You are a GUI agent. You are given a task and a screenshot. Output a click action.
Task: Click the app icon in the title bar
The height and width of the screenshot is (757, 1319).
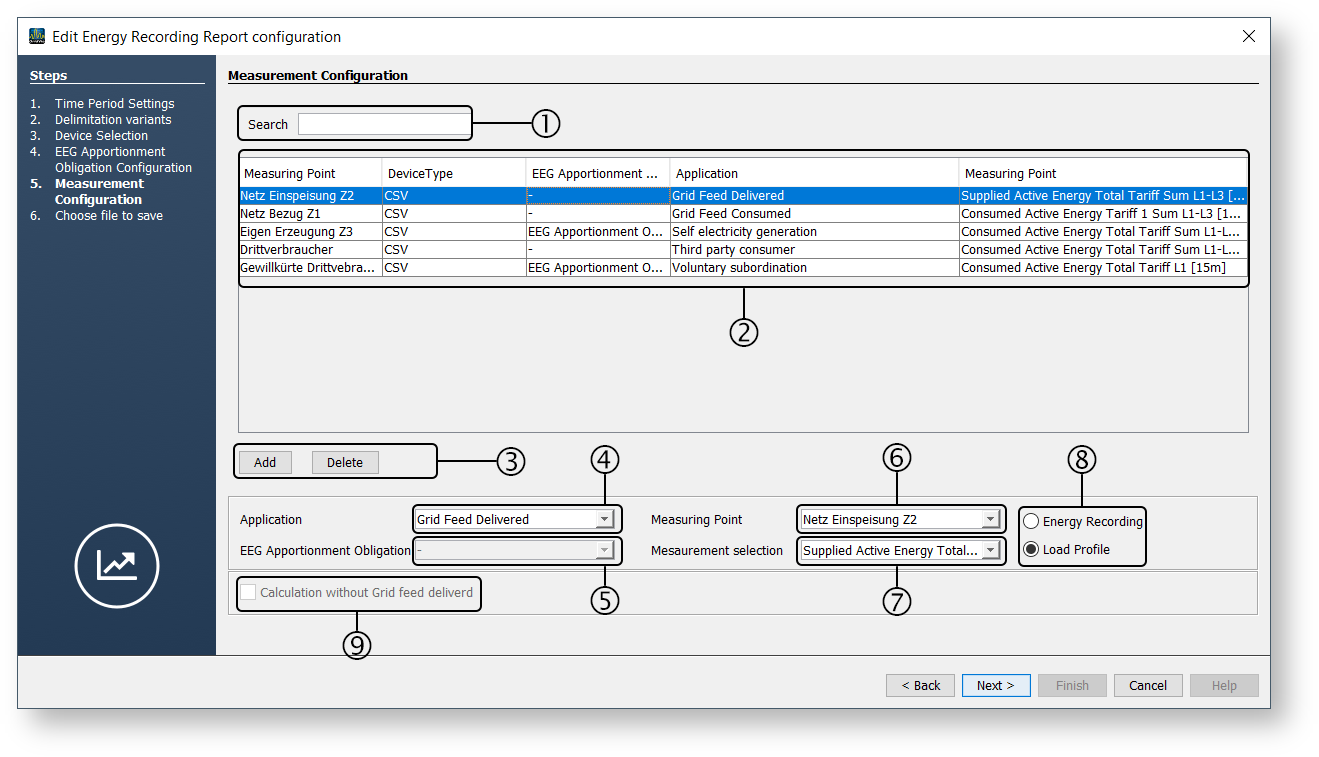click(37, 37)
